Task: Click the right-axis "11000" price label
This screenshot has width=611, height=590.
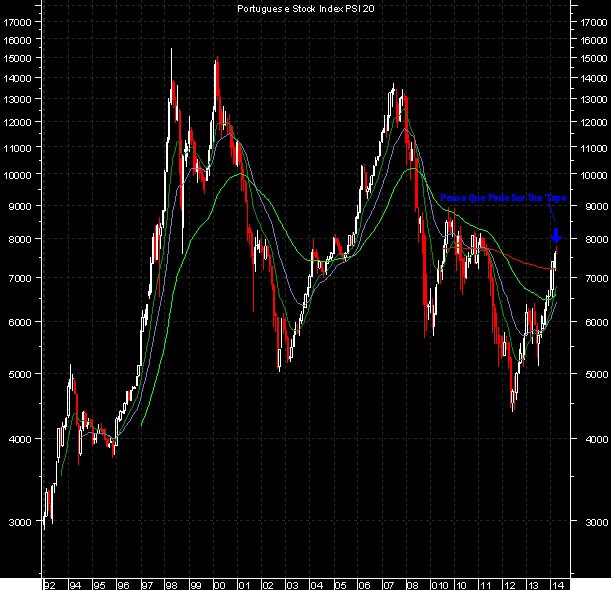Action: 594,148
